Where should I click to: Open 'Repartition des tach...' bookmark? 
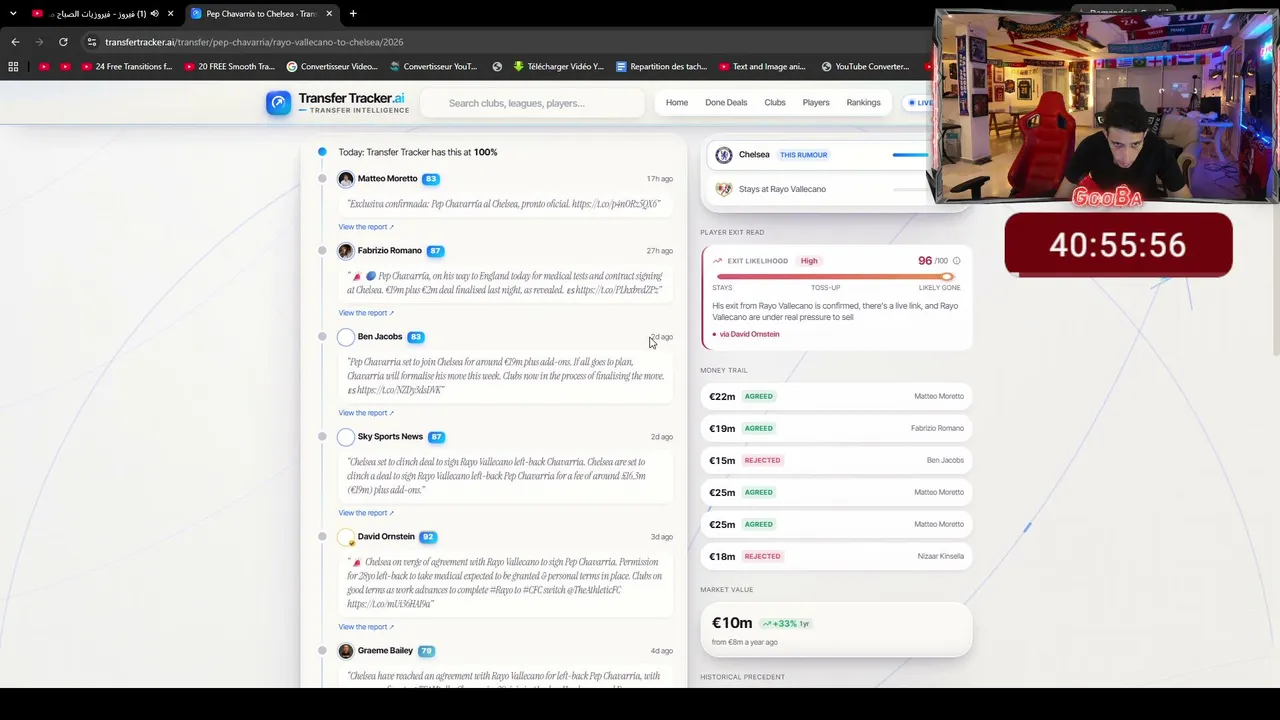pyautogui.click(x=662, y=67)
